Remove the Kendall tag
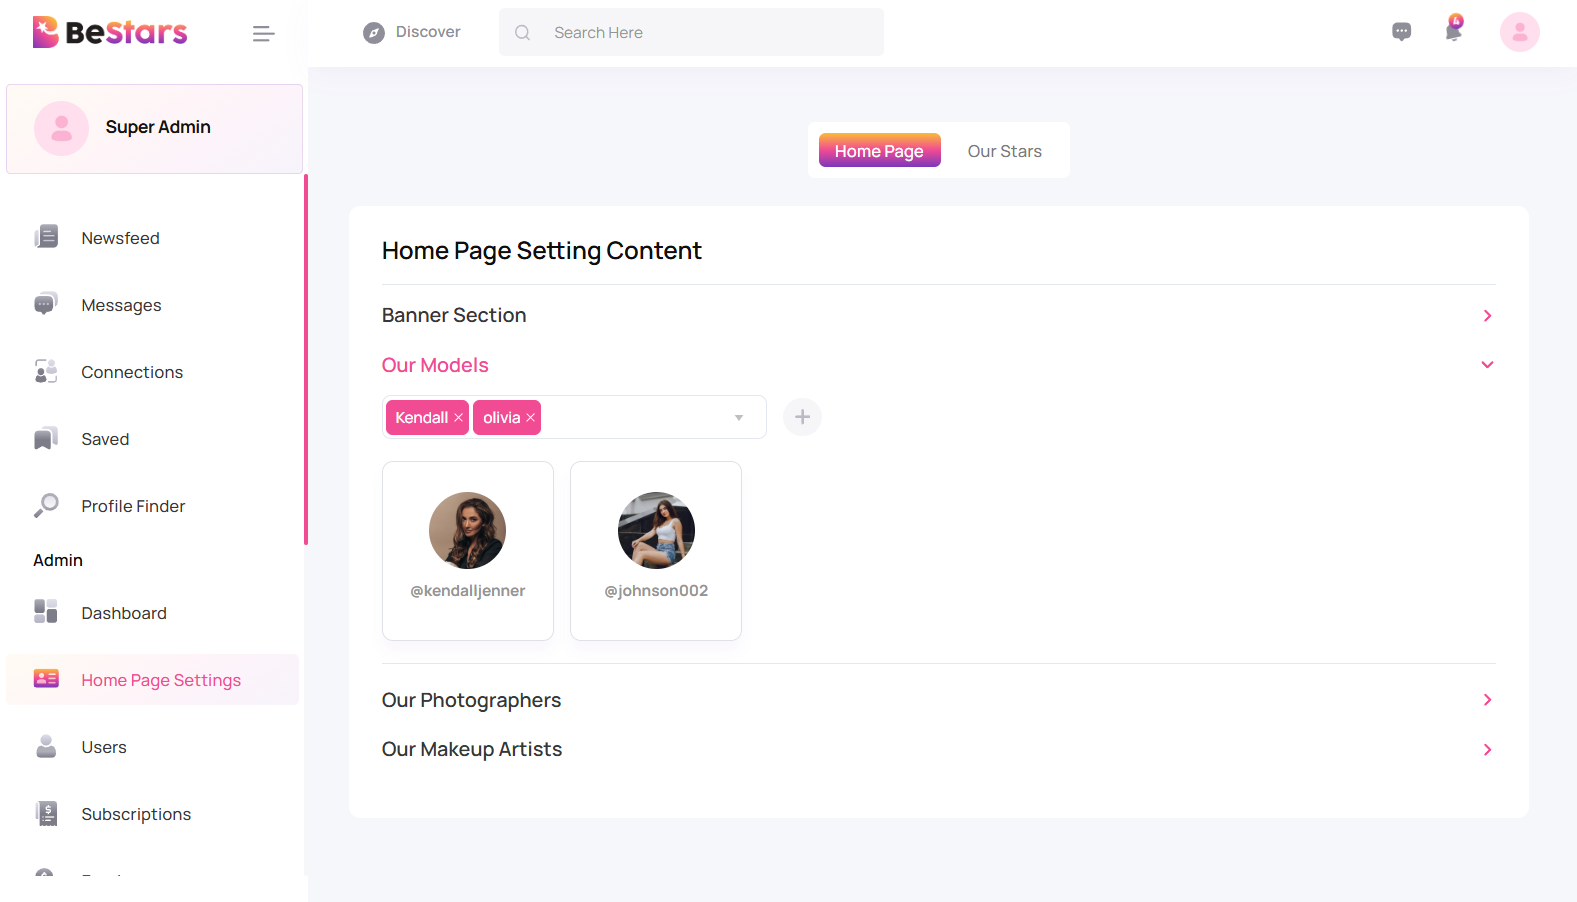1577x902 pixels. (458, 417)
